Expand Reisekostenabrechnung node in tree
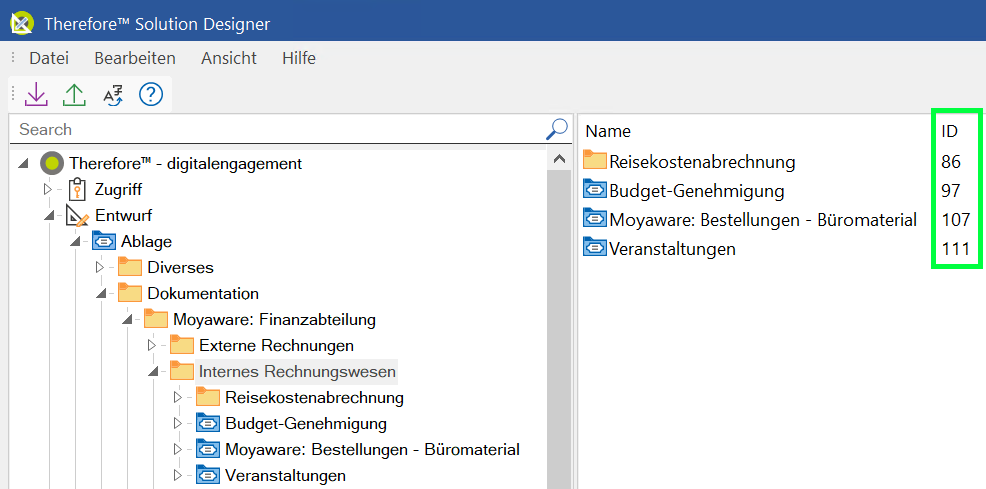Viewport: 986px width, 489px height. [x=178, y=397]
